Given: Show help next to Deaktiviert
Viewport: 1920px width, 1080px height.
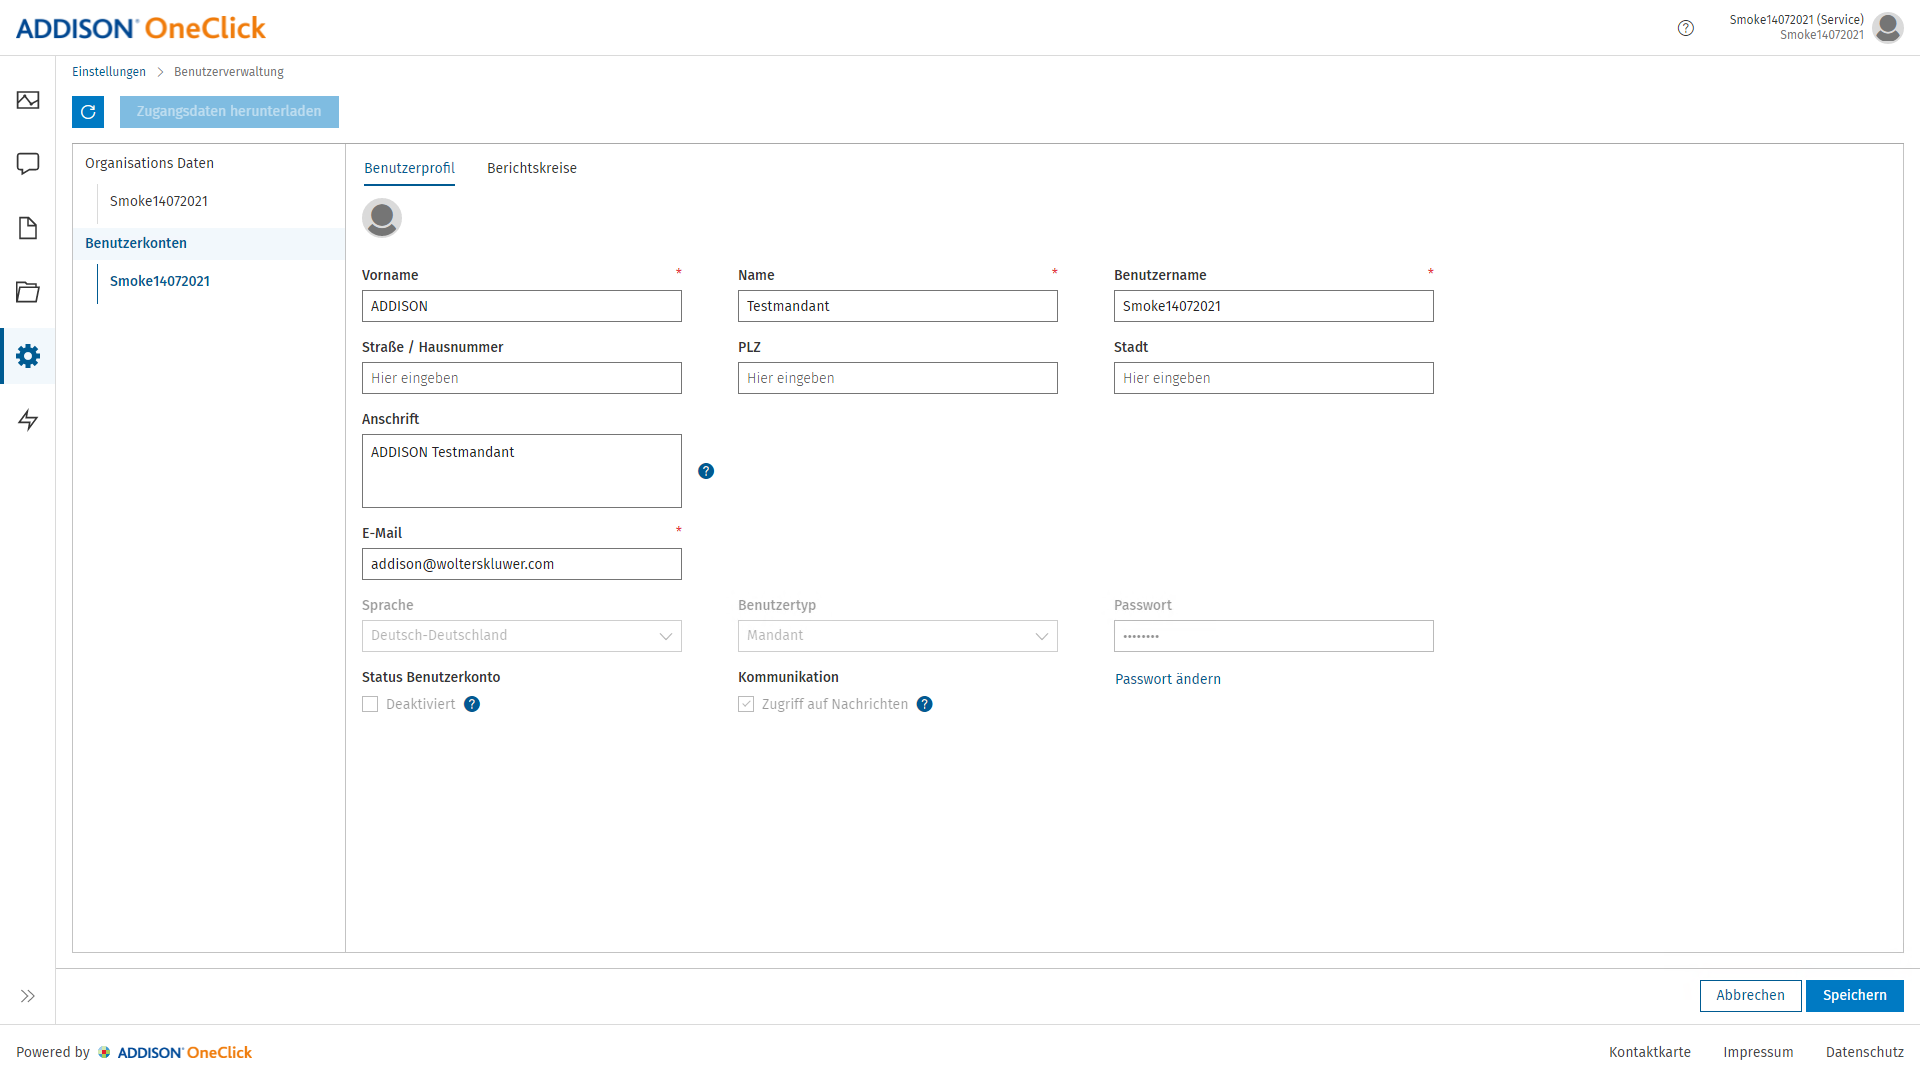Looking at the screenshot, I should (x=472, y=704).
